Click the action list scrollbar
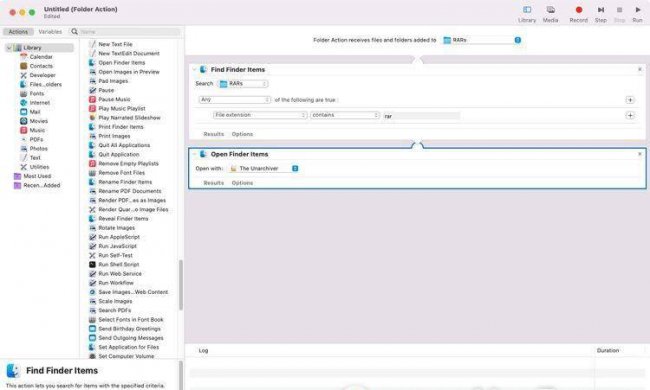Screen dimensions: 650x390 coord(181,285)
